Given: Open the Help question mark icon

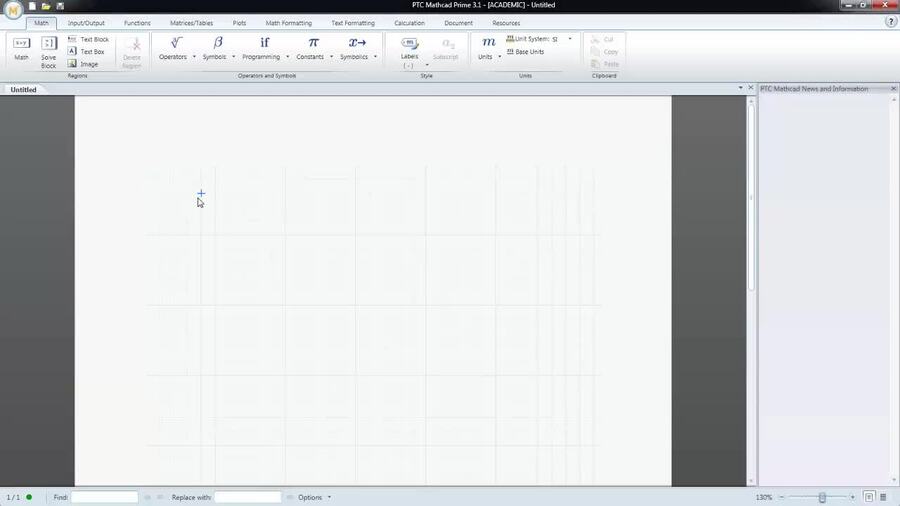Looking at the screenshot, I should pyautogui.click(x=891, y=22).
